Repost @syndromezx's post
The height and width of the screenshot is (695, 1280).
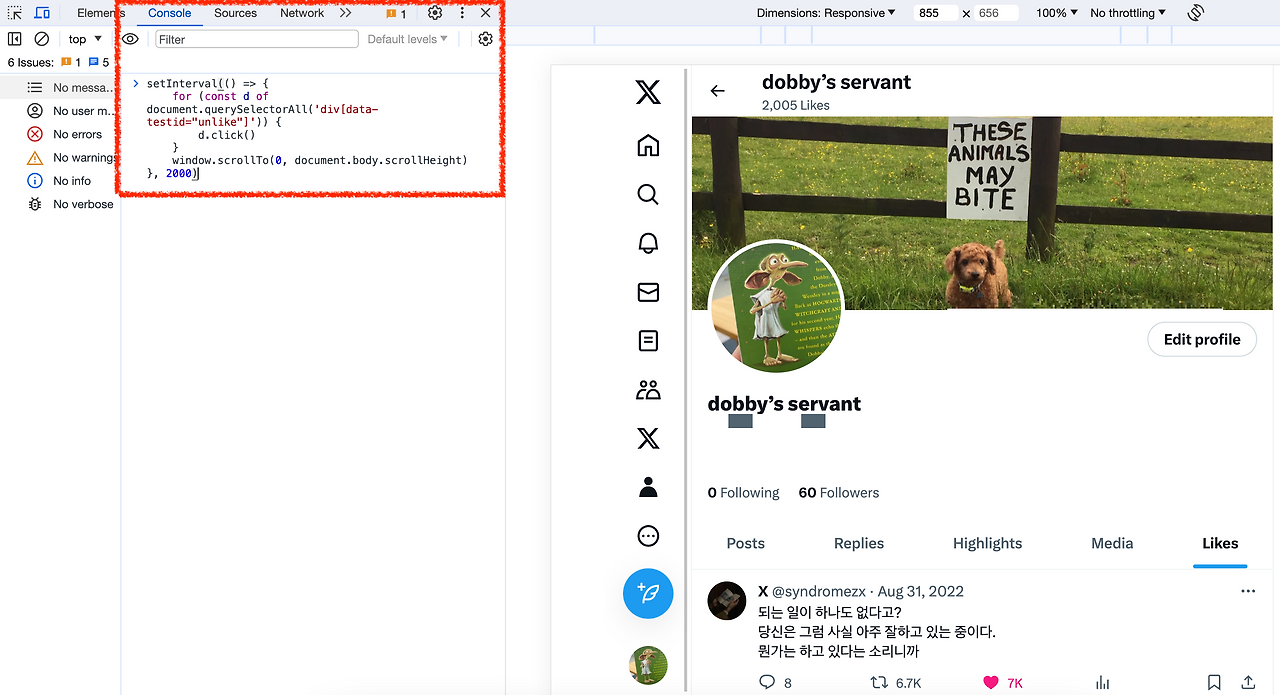[x=878, y=682]
